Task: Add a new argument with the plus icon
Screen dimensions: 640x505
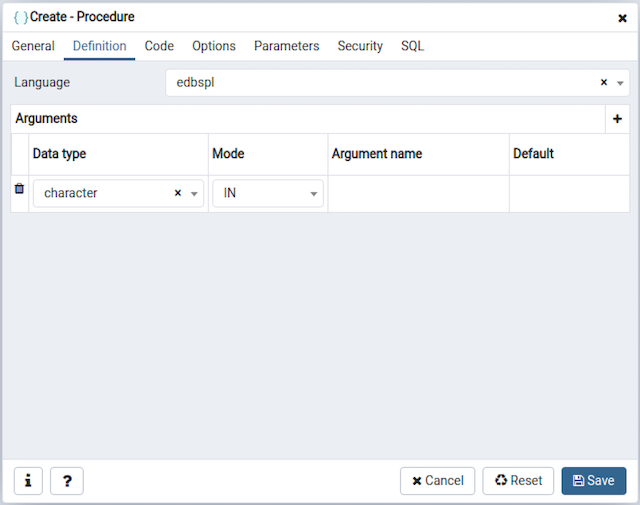Action: point(617,119)
